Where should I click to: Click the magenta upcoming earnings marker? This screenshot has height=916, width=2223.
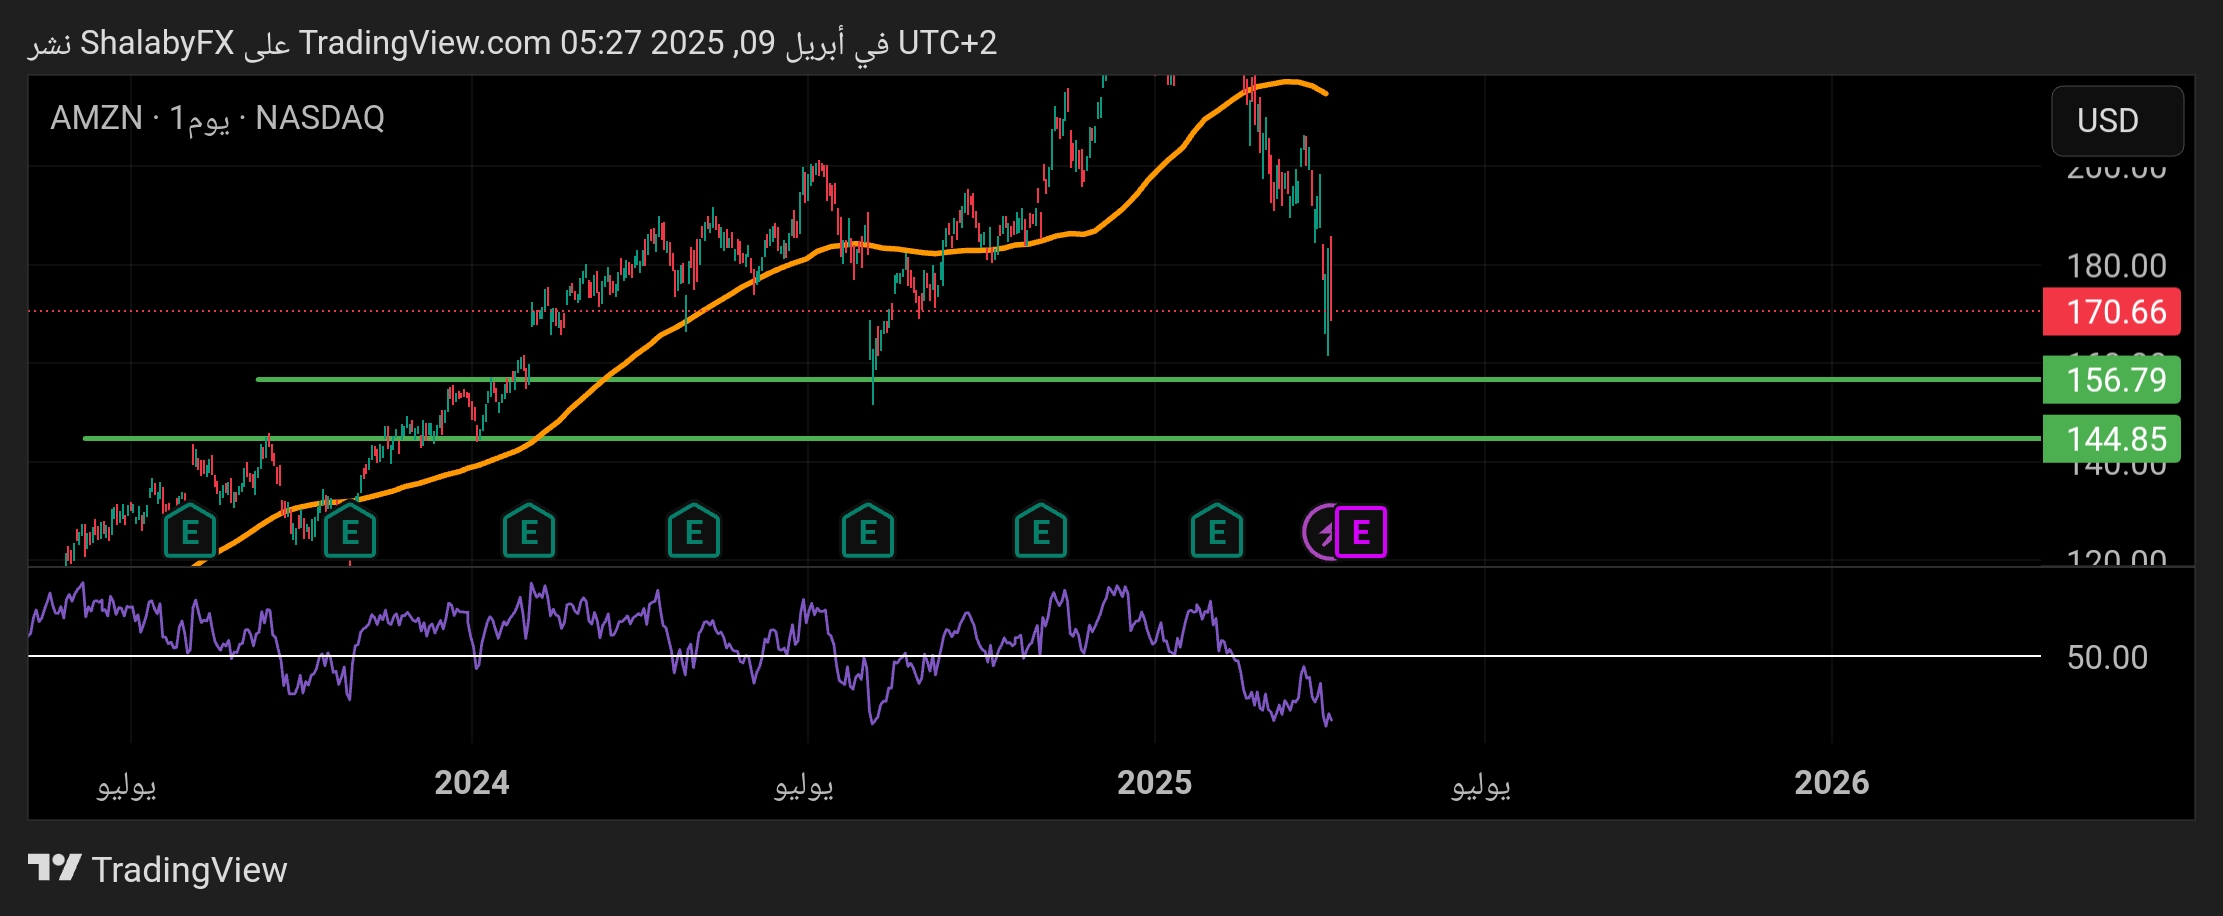1361,532
